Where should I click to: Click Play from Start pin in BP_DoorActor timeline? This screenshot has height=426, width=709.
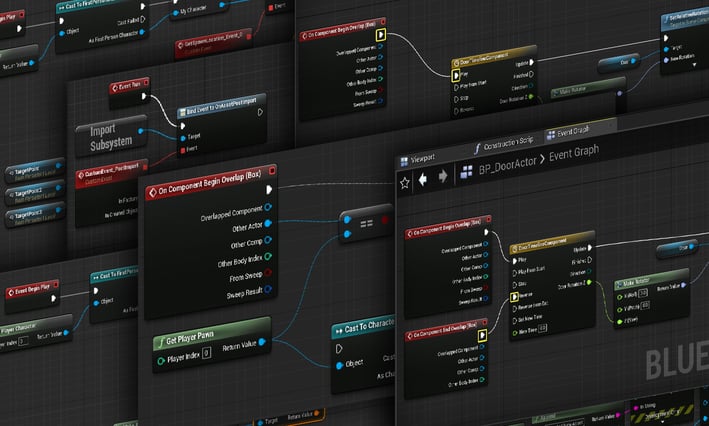point(515,273)
